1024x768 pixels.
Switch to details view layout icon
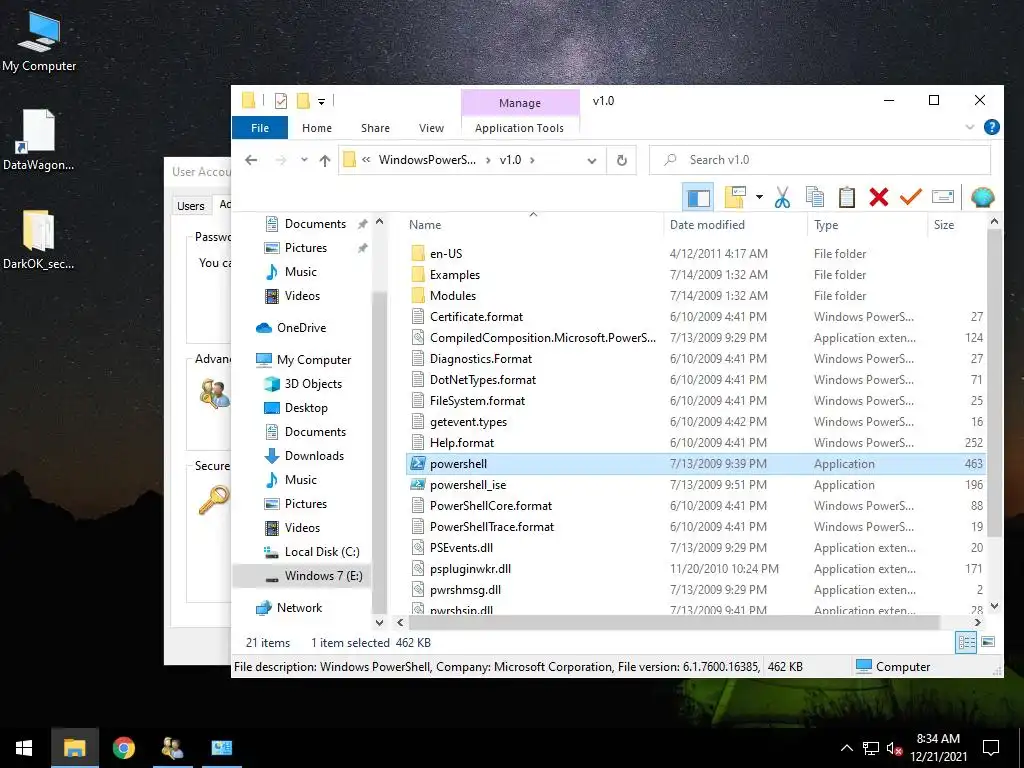[967, 642]
